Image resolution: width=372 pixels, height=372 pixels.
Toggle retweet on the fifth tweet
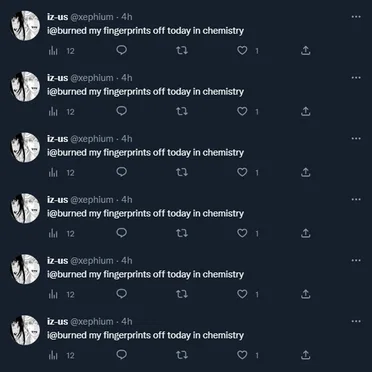pos(182,294)
